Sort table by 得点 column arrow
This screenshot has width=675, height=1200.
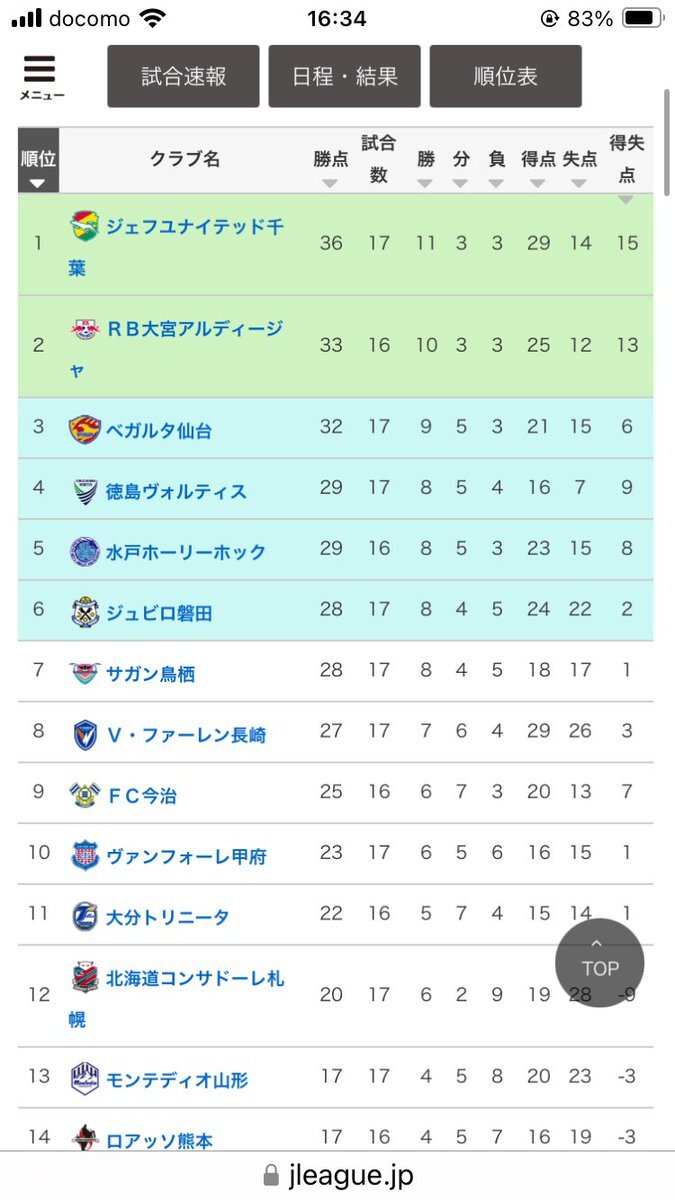click(x=538, y=183)
